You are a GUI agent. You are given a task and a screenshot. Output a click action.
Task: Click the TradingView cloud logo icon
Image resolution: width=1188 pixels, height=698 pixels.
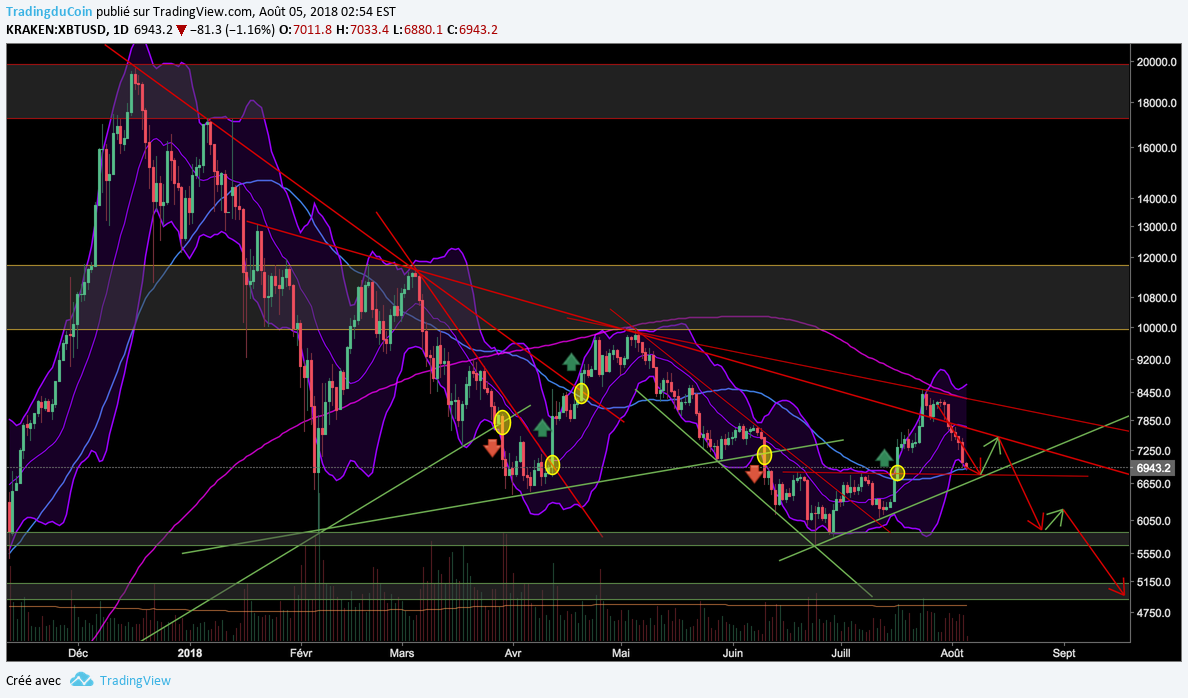(82, 680)
